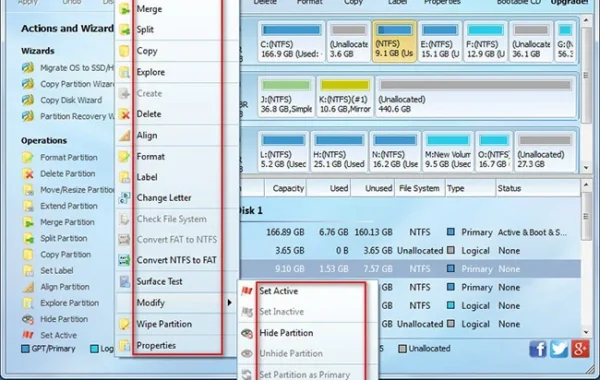
Task: Click the Align icon in context menu
Action: click(x=124, y=135)
